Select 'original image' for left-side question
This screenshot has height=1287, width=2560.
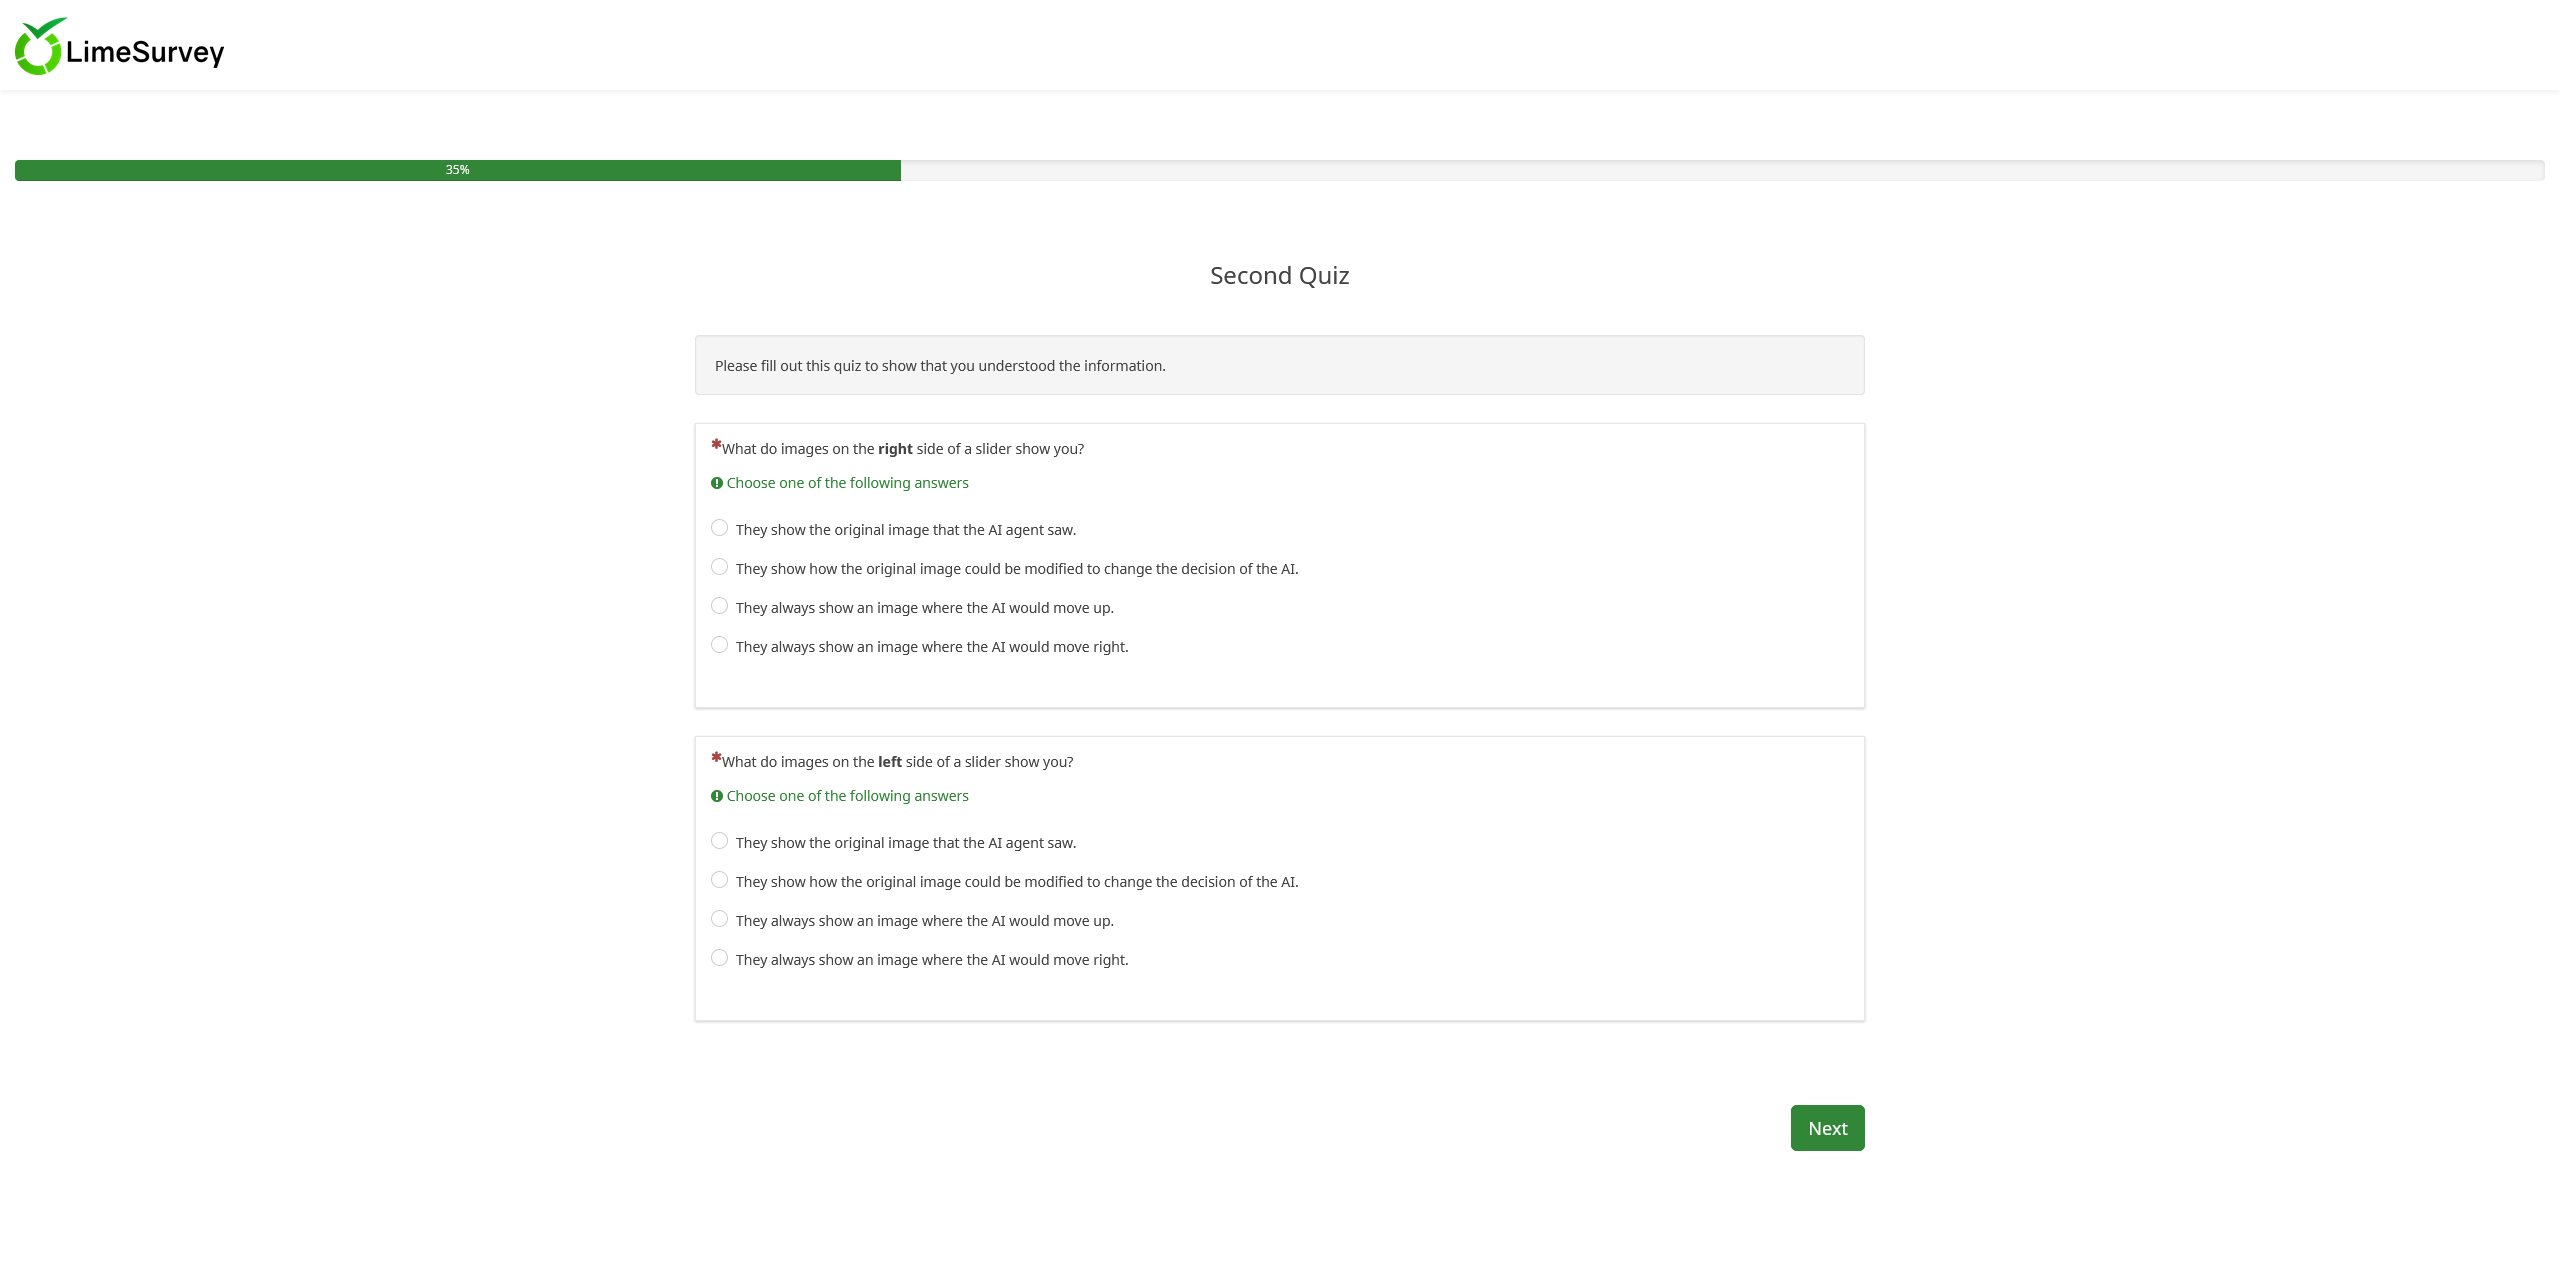click(719, 841)
